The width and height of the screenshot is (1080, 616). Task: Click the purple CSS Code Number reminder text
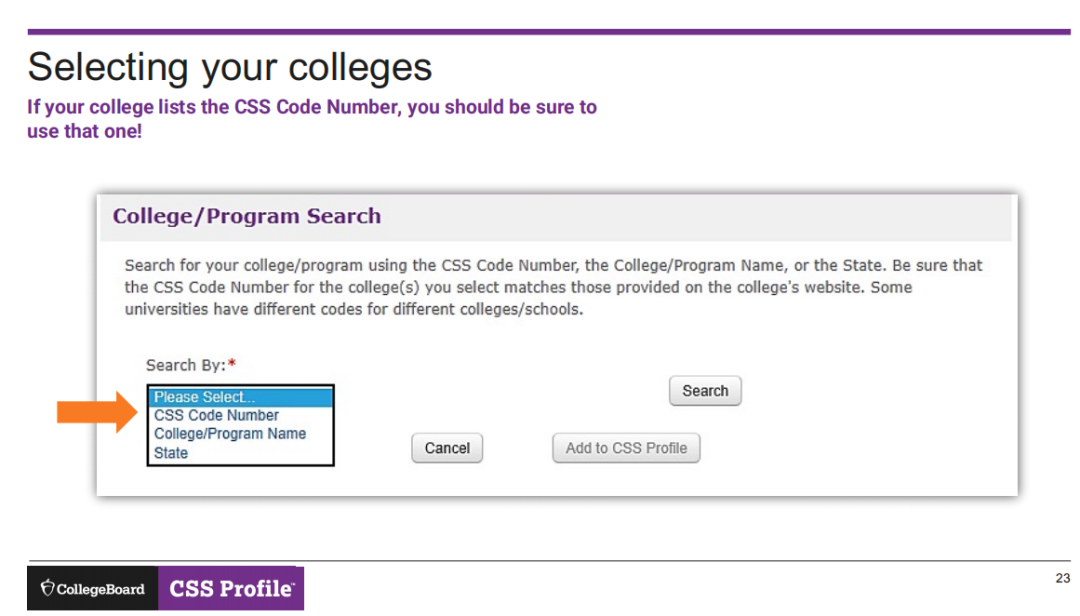[312, 118]
